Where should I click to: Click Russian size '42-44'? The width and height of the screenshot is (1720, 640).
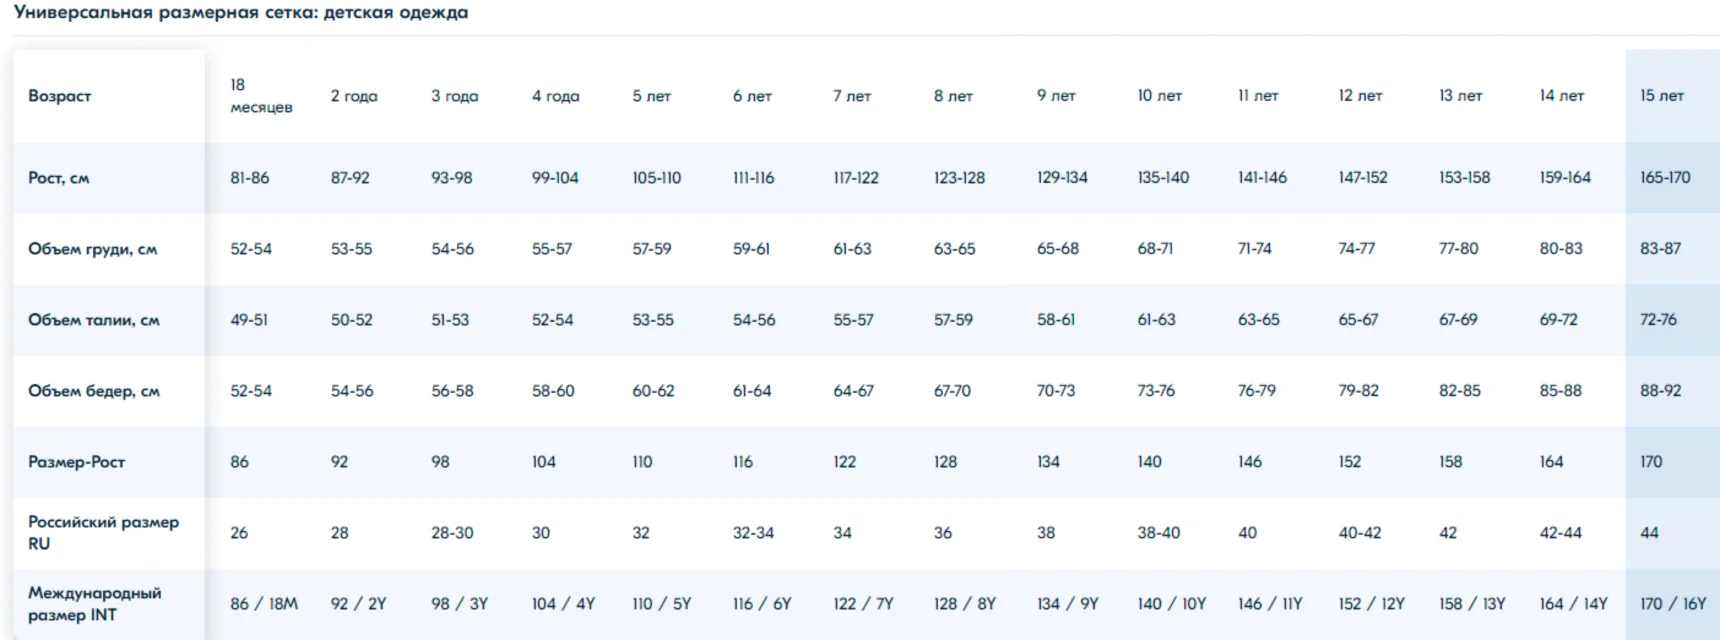coord(1561,533)
